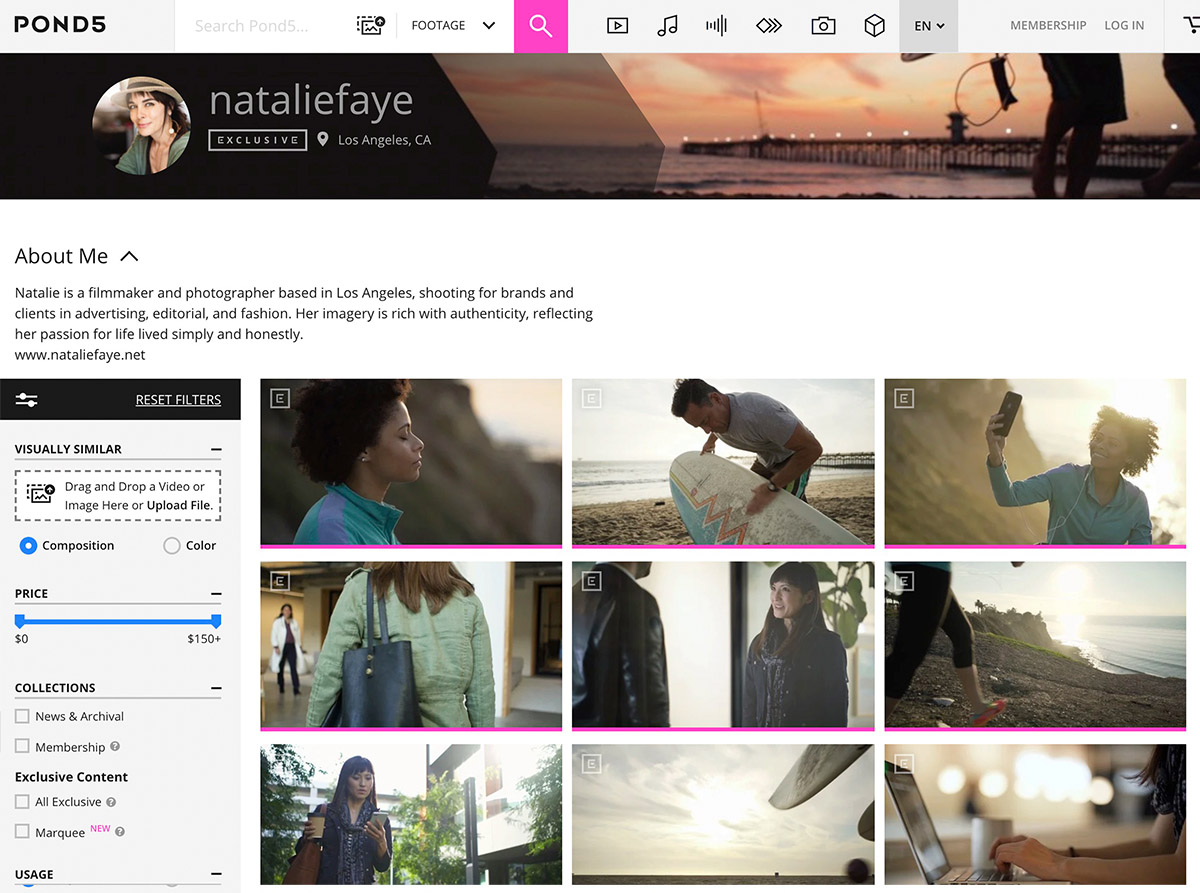This screenshot has height=893, width=1200.
Task: Show help for Membership collection
Action: [115, 747]
